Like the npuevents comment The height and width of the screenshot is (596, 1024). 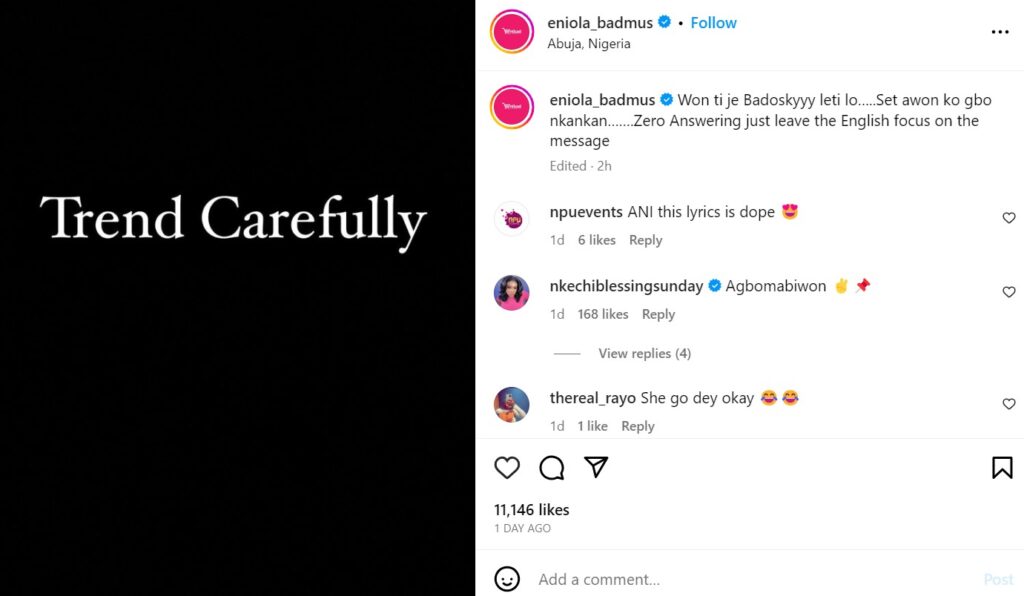click(1008, 218)
